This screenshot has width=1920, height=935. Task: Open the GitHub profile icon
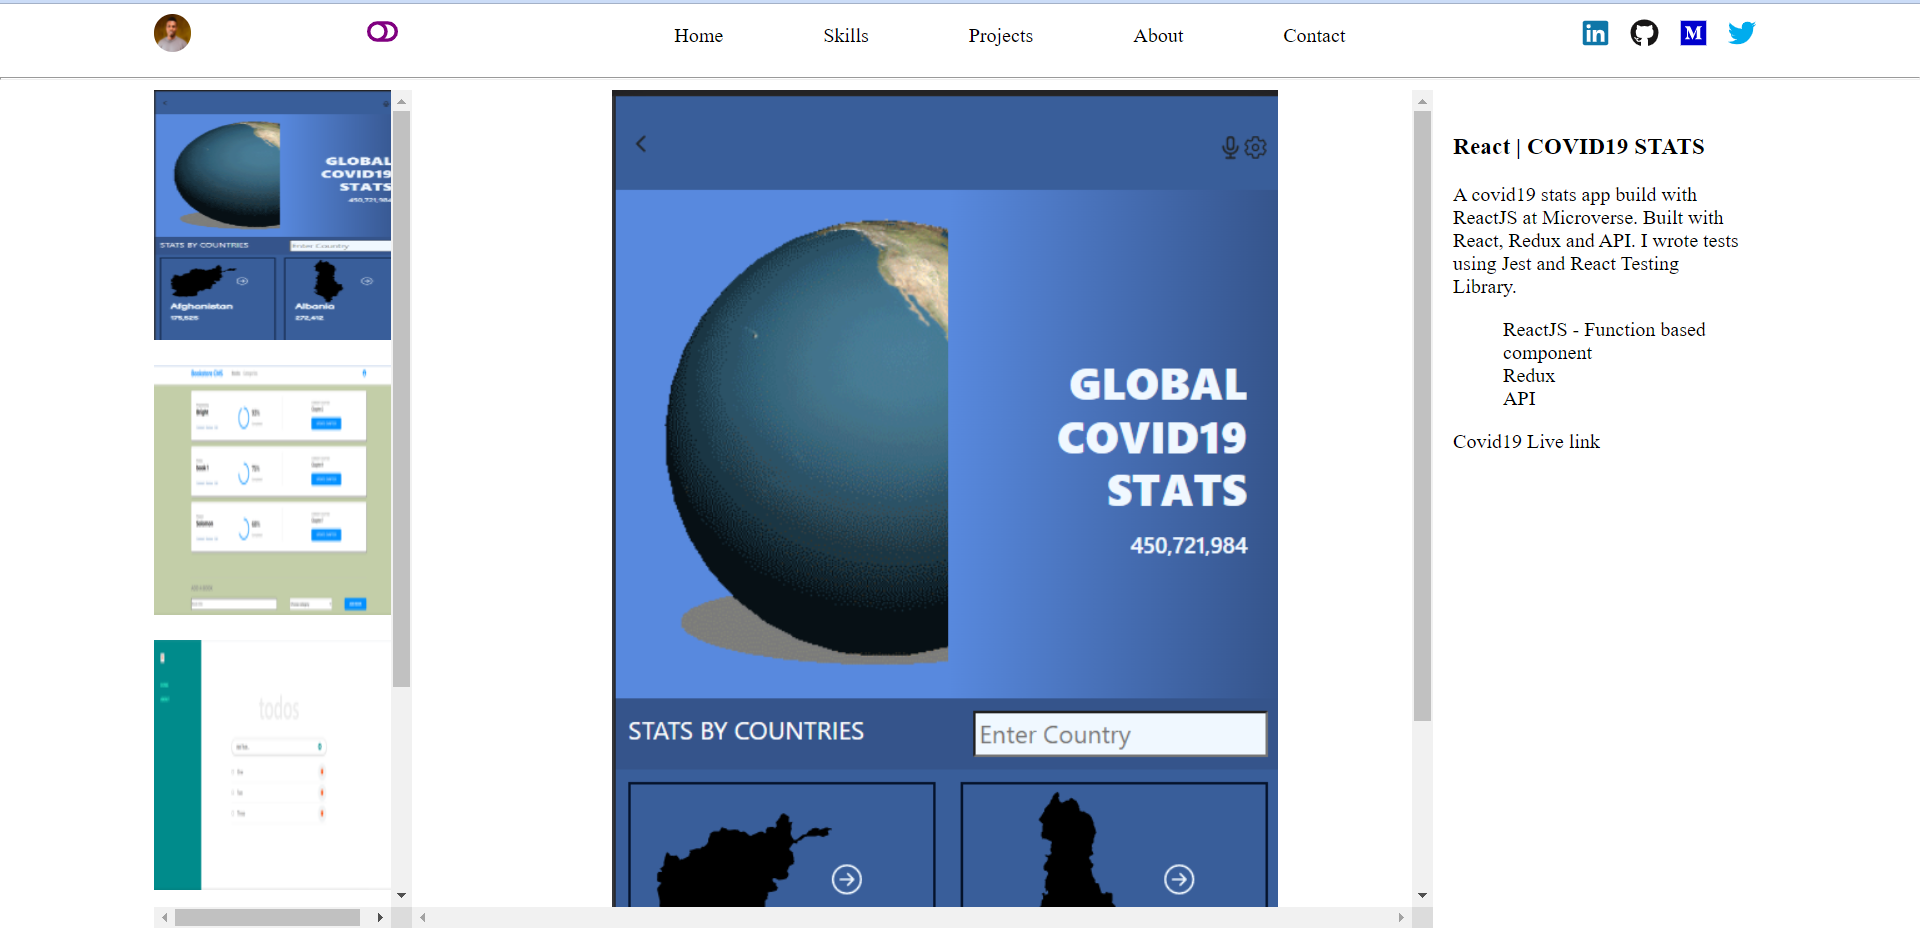pyautogui.click(x=1644, y=33)
